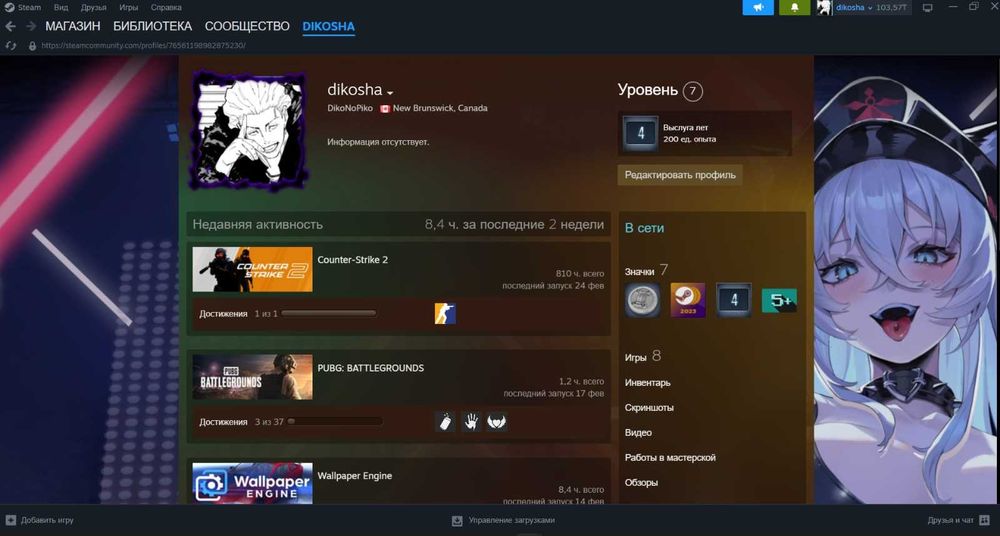Screen dimensions: 1000x536
Task: Click the steamcommunity profile URL field
Action: (x=143, y=46)
